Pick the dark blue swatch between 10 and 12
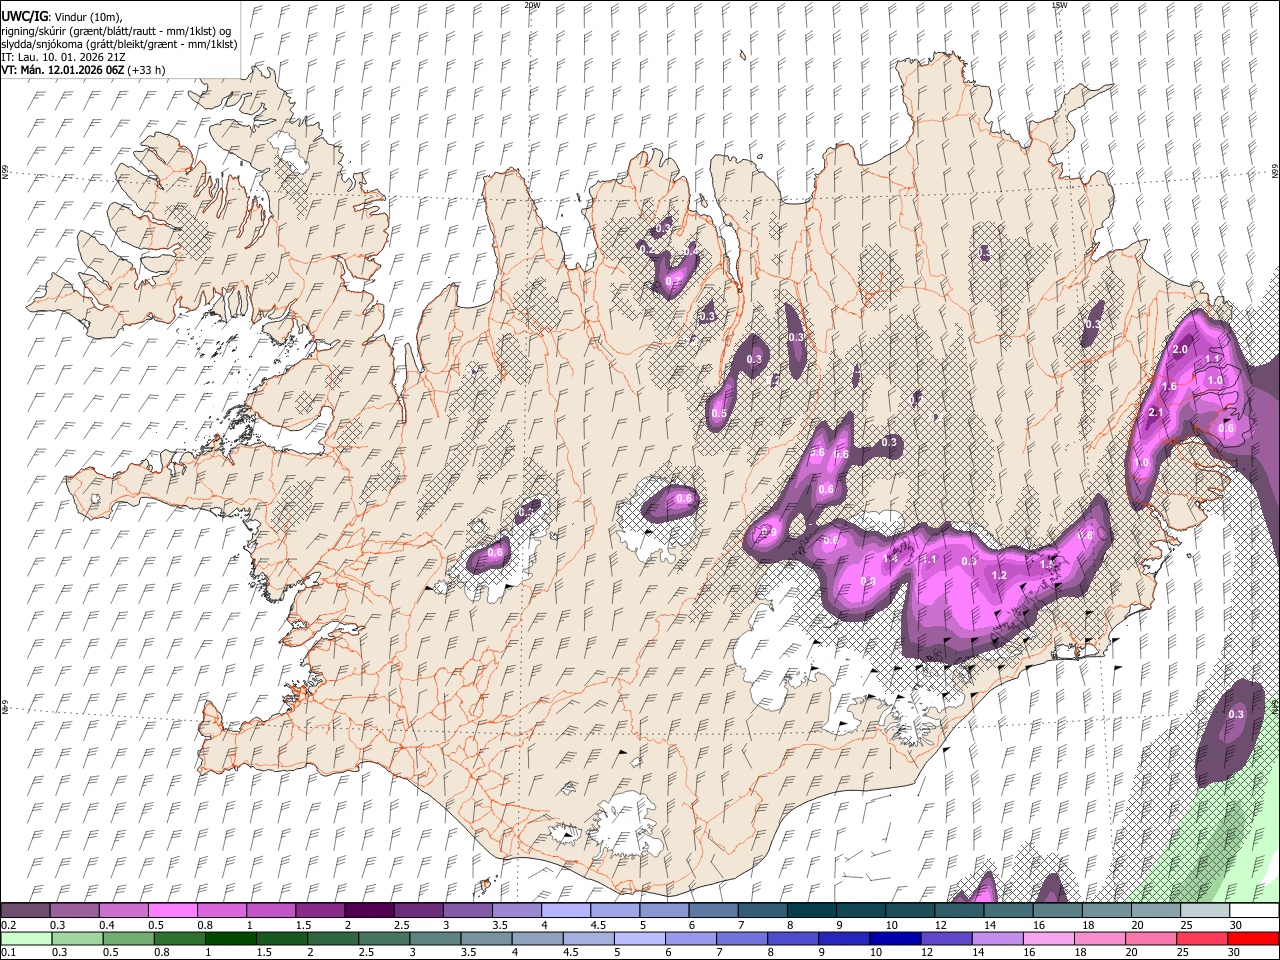The image size is (1280, 960). 893,938
